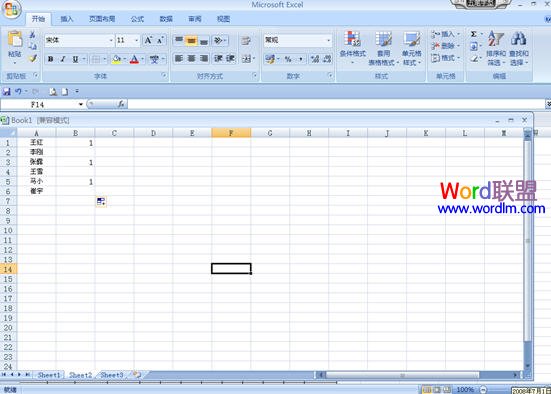The width and height of the screenshot is (551, 394).
Task: Click the text orientation icon
Action: point(219,40)
